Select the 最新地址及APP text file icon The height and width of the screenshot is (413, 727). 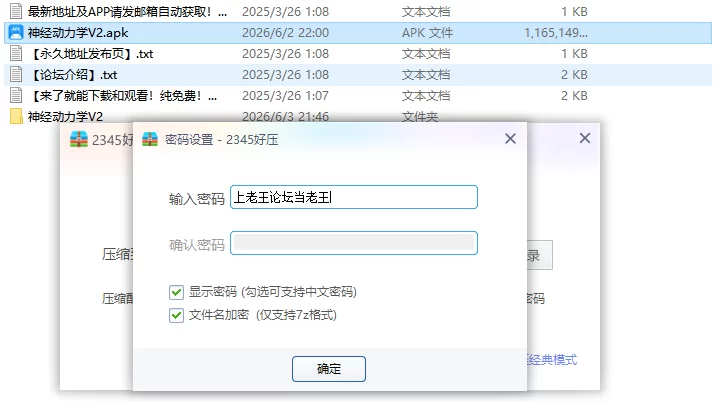tap(16, 11)
